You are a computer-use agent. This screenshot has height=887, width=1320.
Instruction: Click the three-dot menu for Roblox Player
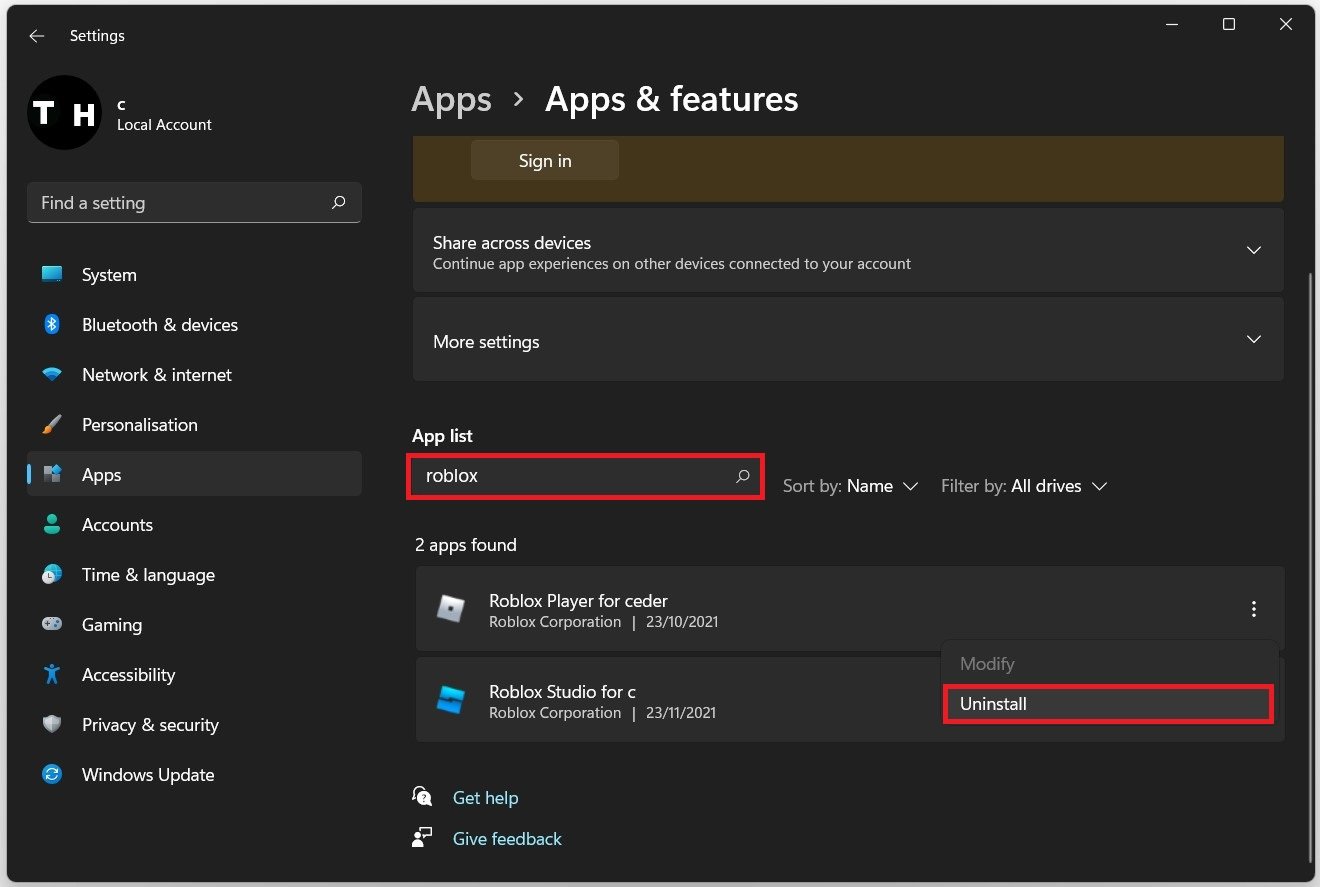click(x=1253, y=609)
